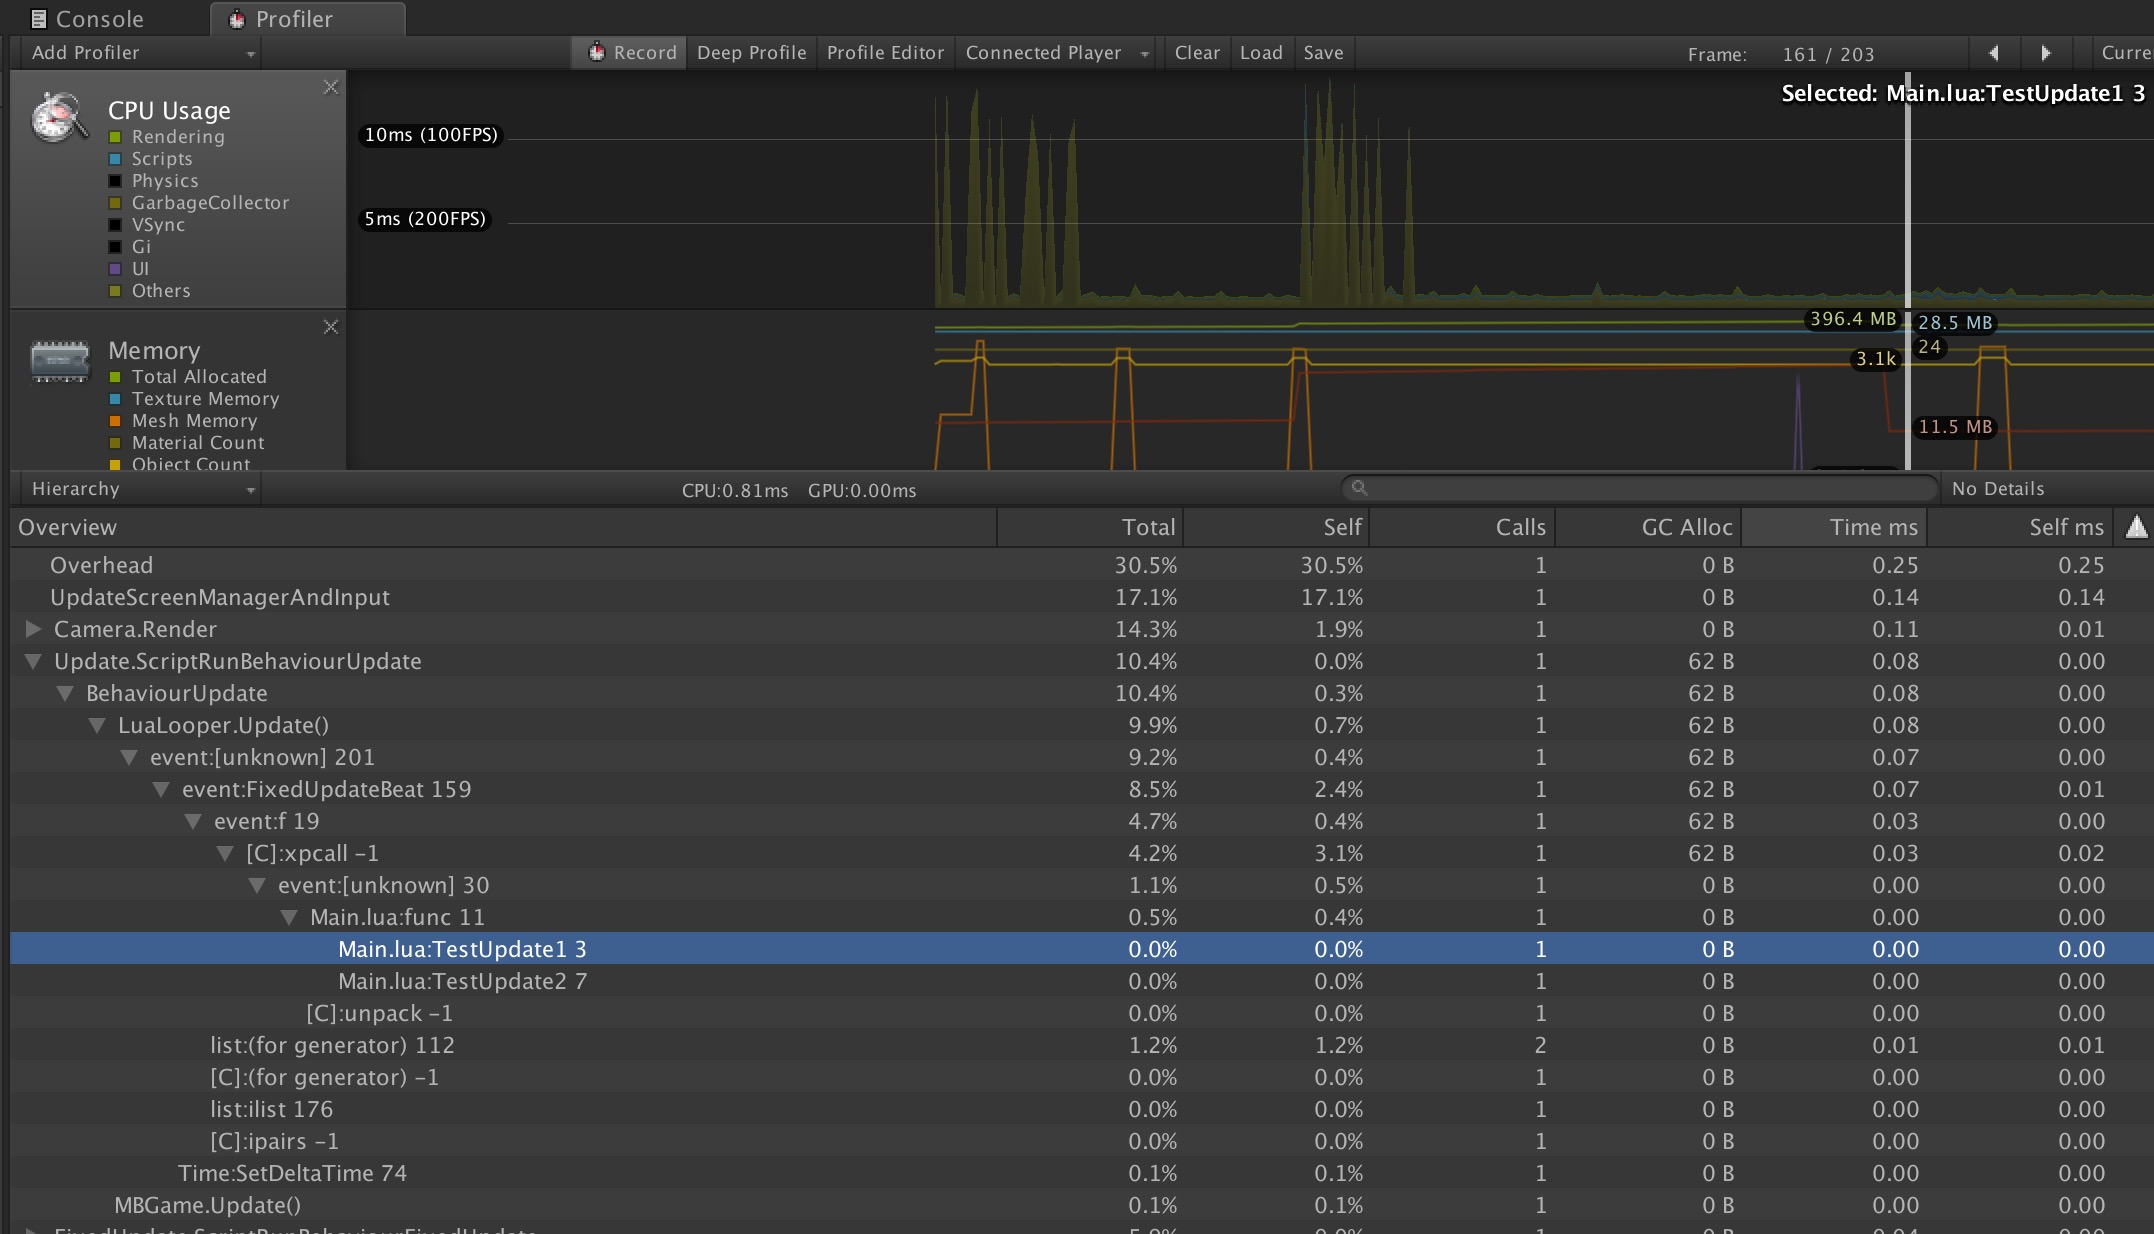2154x1234 pixels.
Task: Close the CPU Usage profiler panel
Action: click(331, 88)
